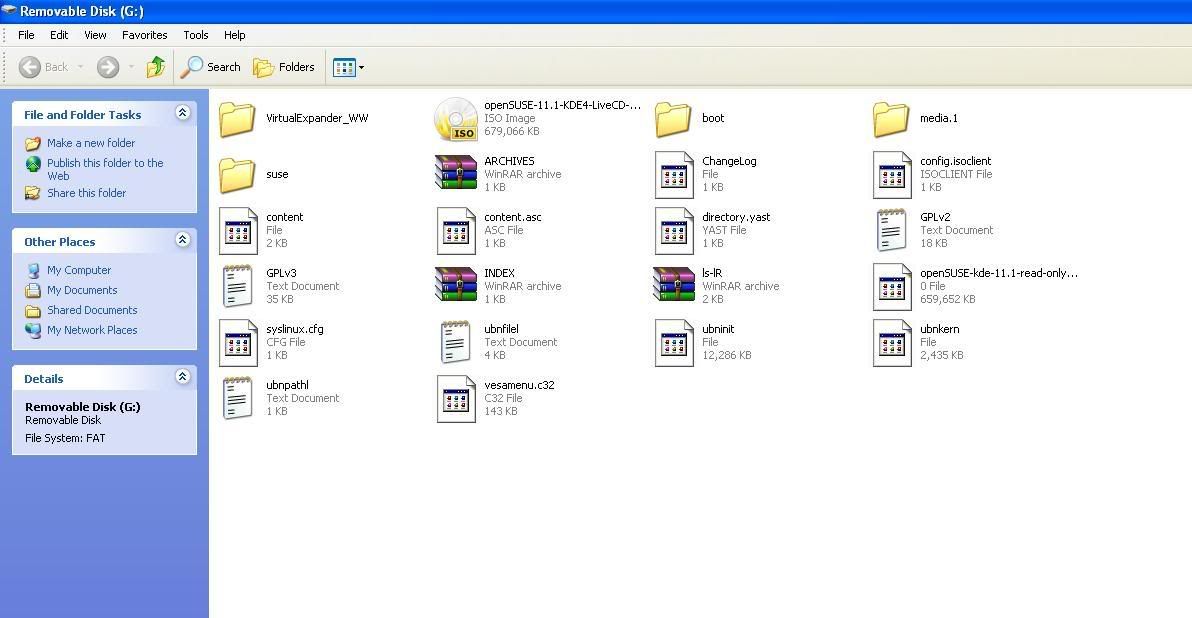Open the Search magnifier tool
The height and width of the screenshot is (618, 1192).
click(x=211, y=67)
